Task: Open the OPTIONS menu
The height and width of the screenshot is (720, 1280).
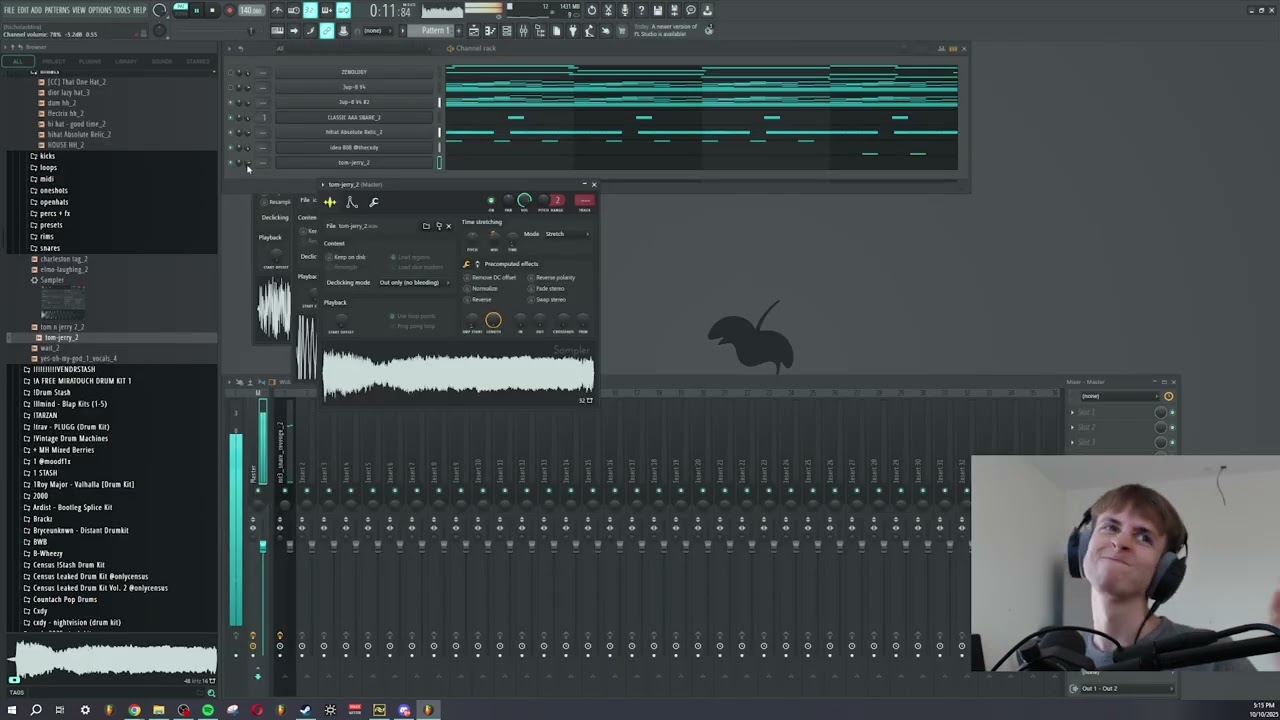Action: (x=100, y=10)
